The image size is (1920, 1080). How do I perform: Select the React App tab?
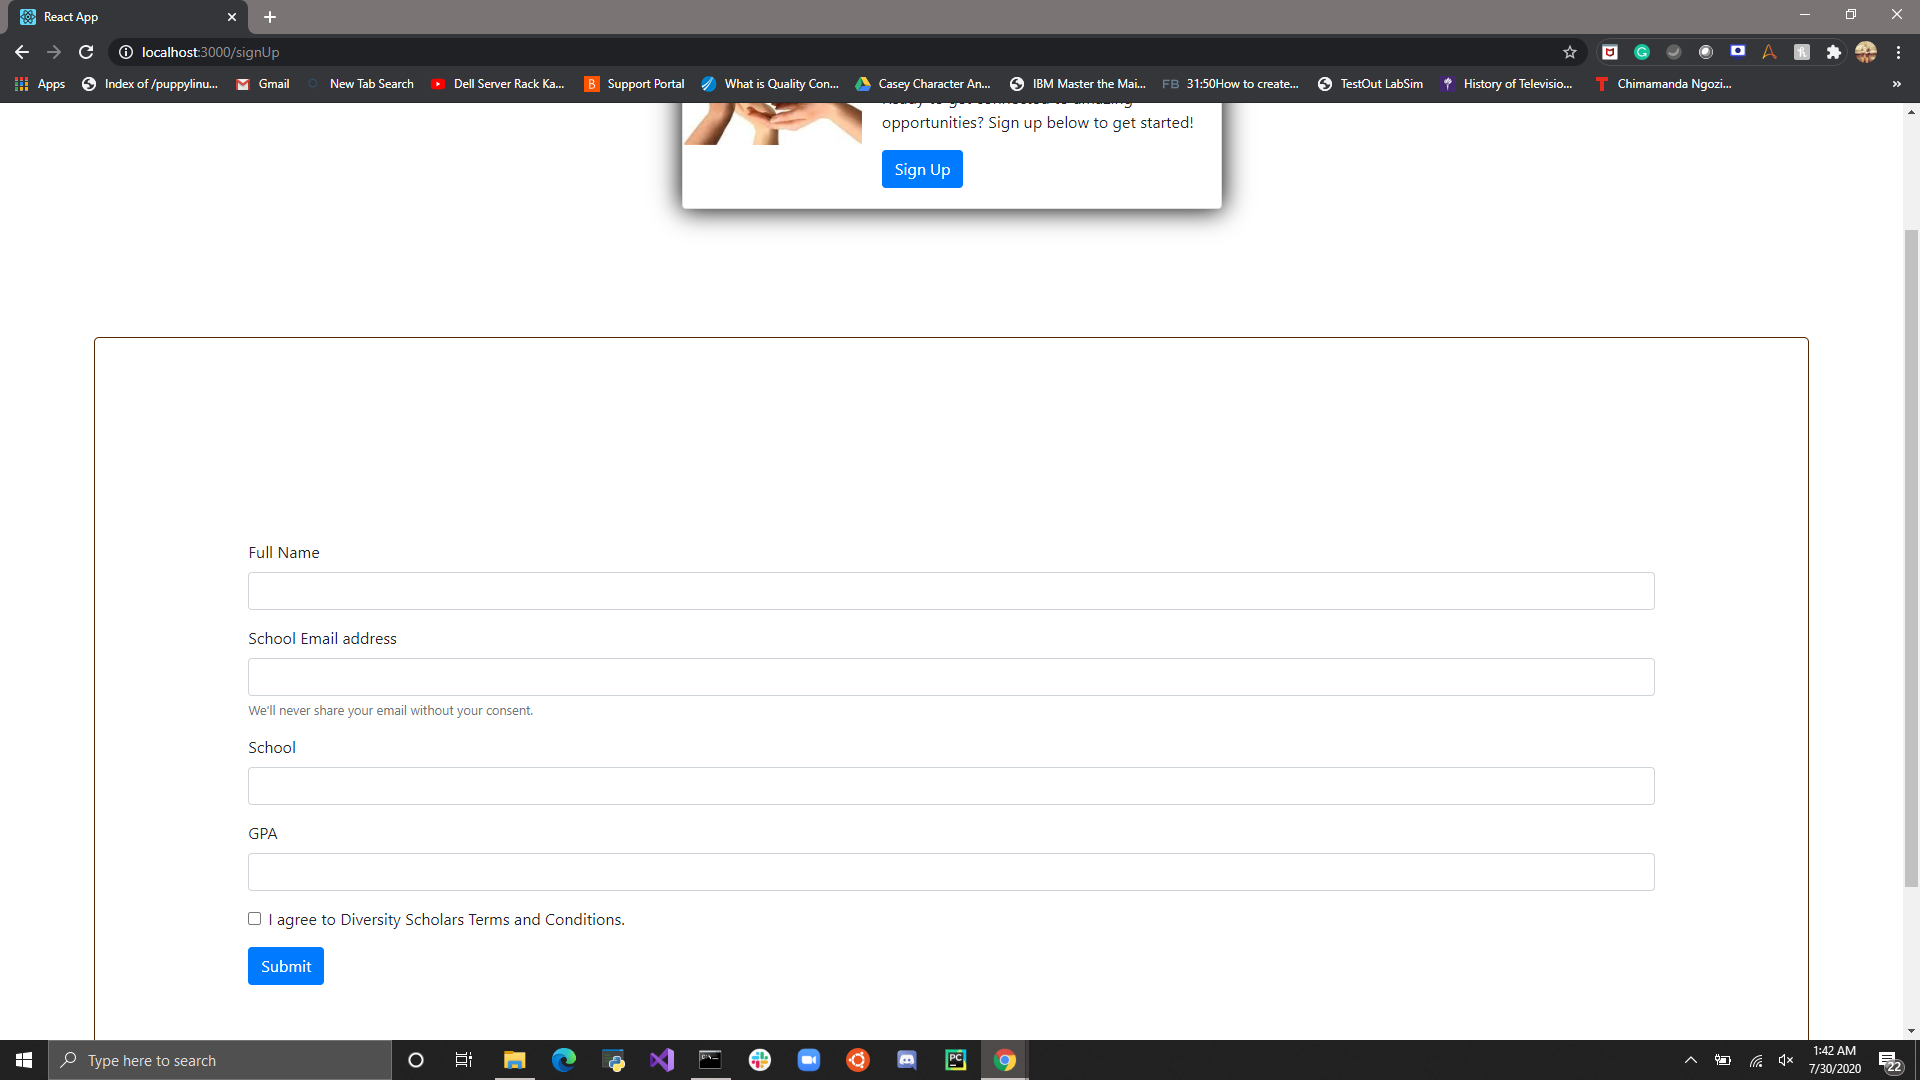coord(120,17)
